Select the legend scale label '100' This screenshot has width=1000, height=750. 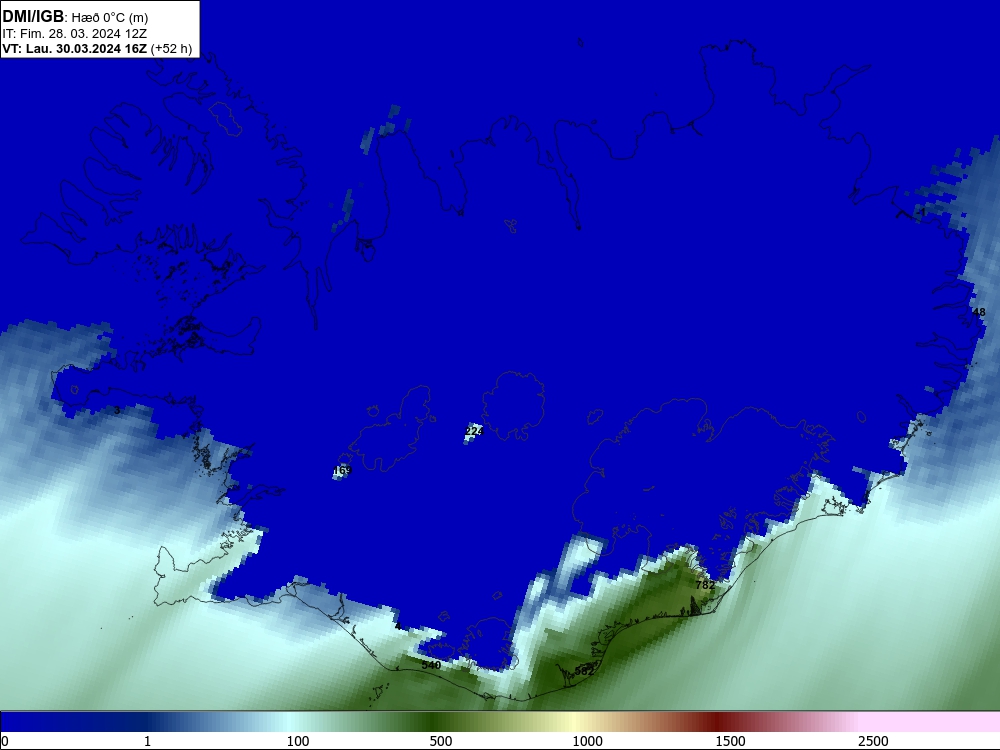pos(298,741)
